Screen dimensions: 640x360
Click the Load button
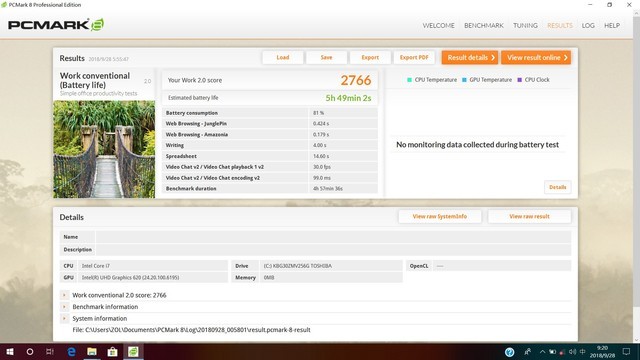(x=283, y=58)
